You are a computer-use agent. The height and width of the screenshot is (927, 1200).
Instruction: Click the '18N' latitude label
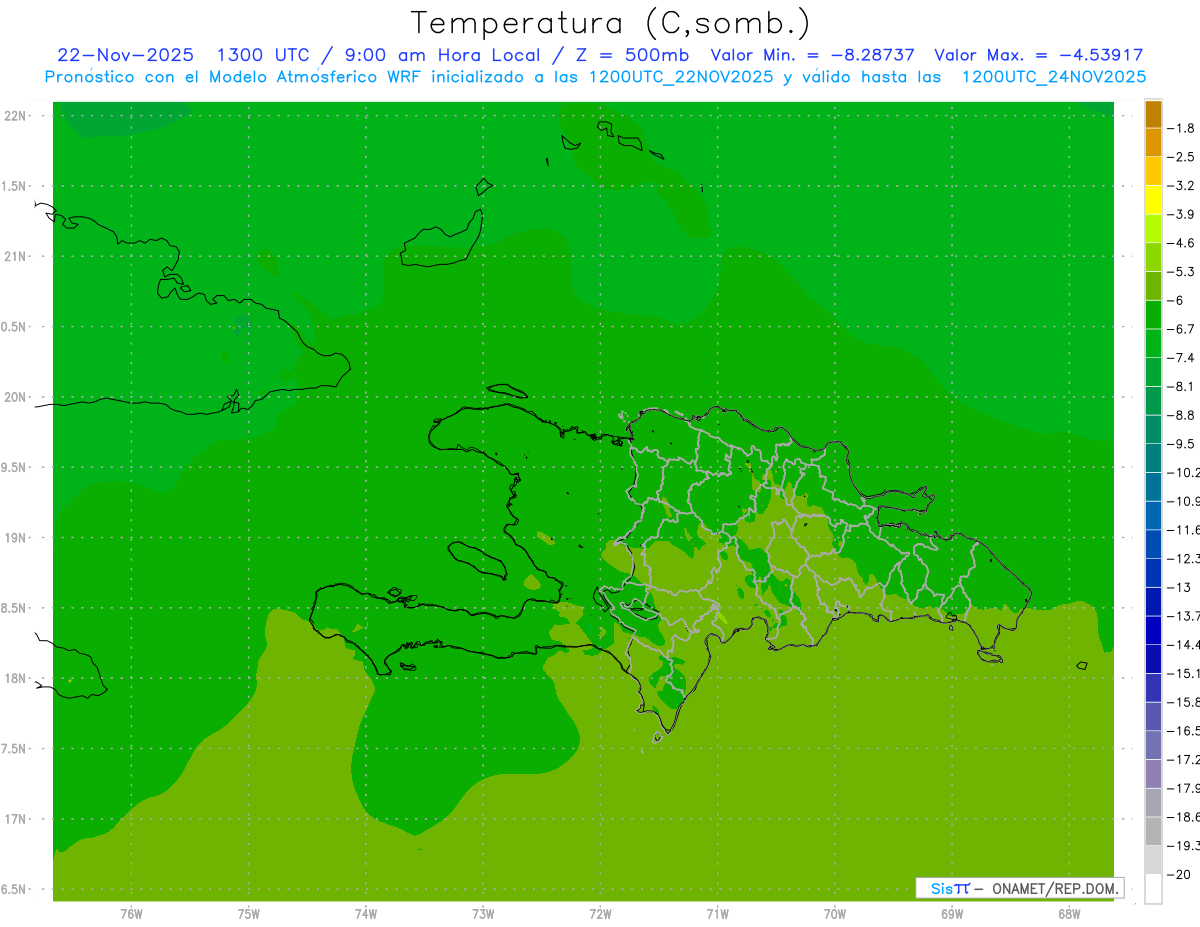[17, 678]
